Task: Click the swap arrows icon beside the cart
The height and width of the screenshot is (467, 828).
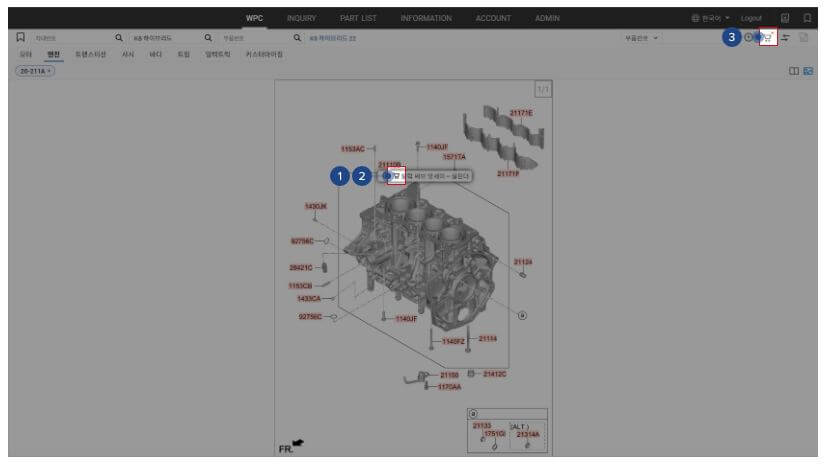Action: pyautogui.click(x=786, y=38)
